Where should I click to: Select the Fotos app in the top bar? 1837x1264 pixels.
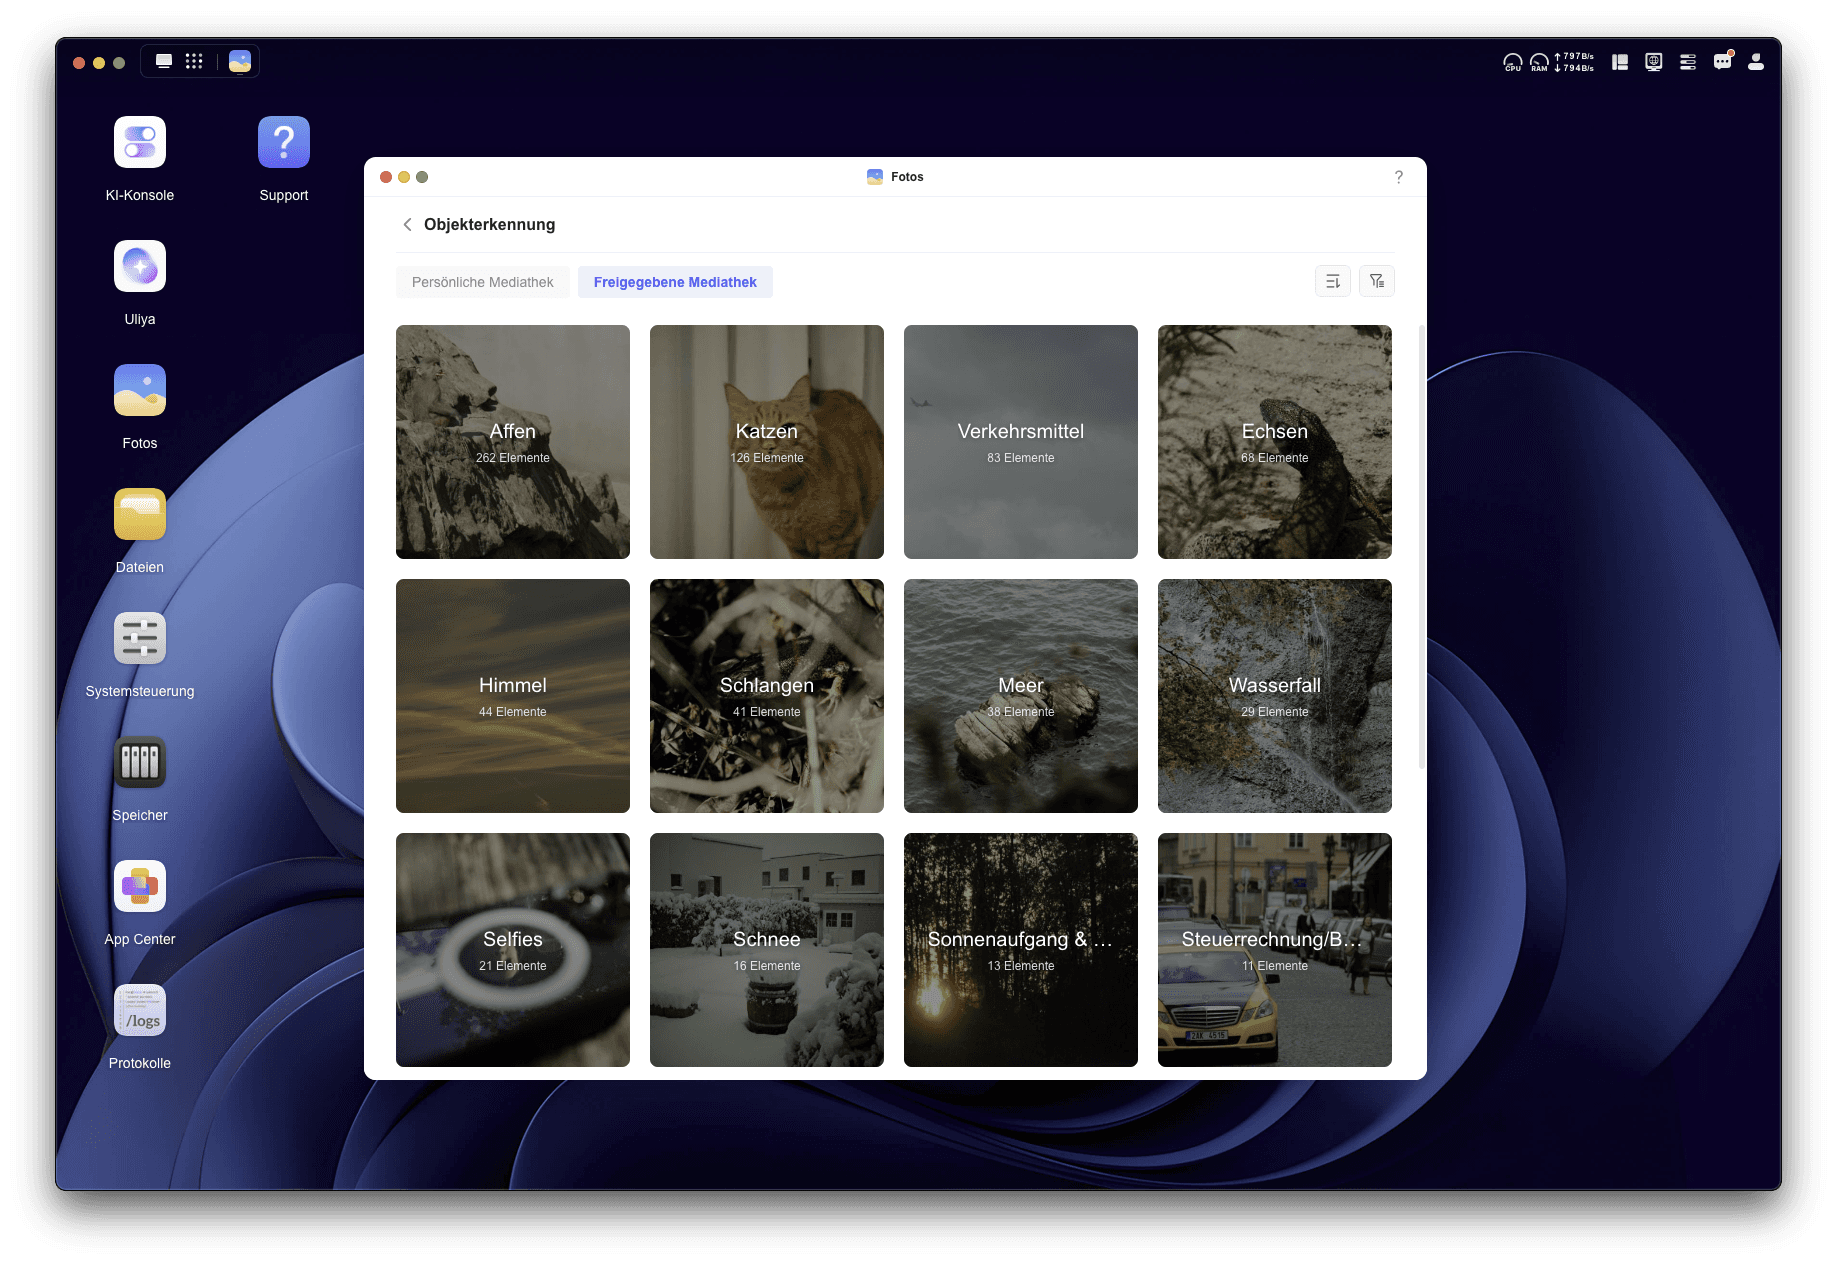click(x=240, y=61)
